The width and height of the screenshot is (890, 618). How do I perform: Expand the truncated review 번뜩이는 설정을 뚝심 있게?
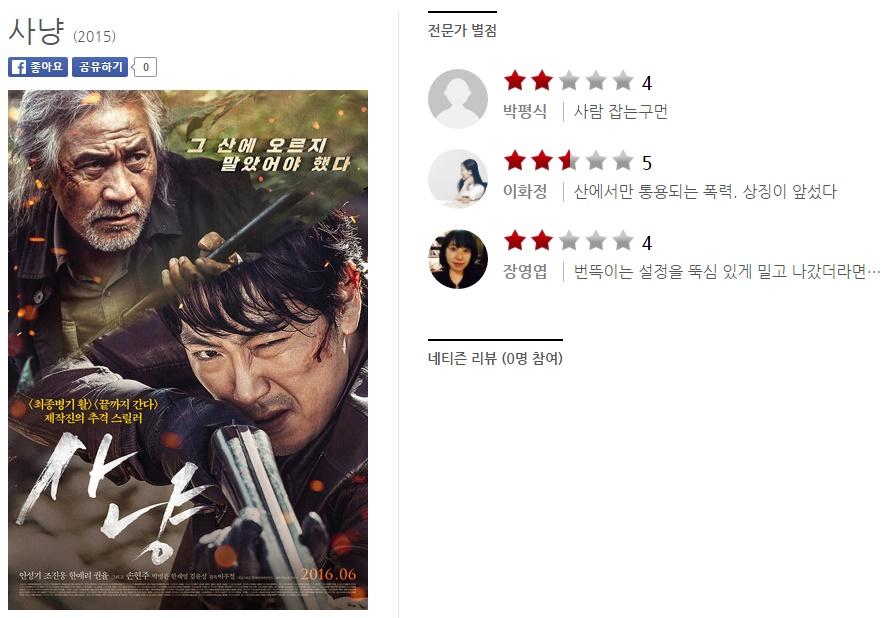(727, 271)
